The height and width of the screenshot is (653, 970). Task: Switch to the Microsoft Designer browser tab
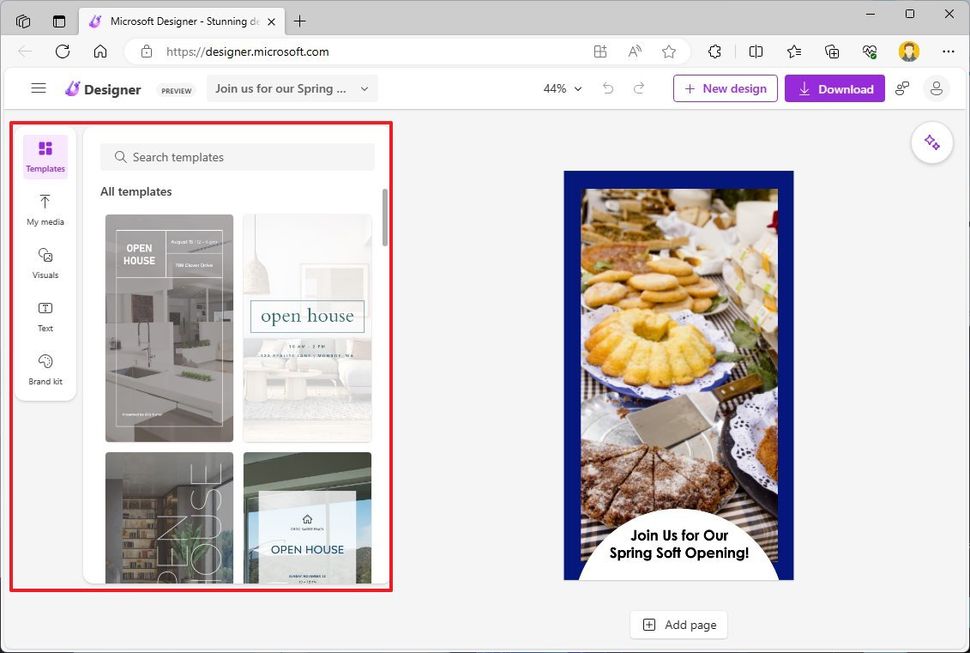pyautogui.click(x=180, y=20)
